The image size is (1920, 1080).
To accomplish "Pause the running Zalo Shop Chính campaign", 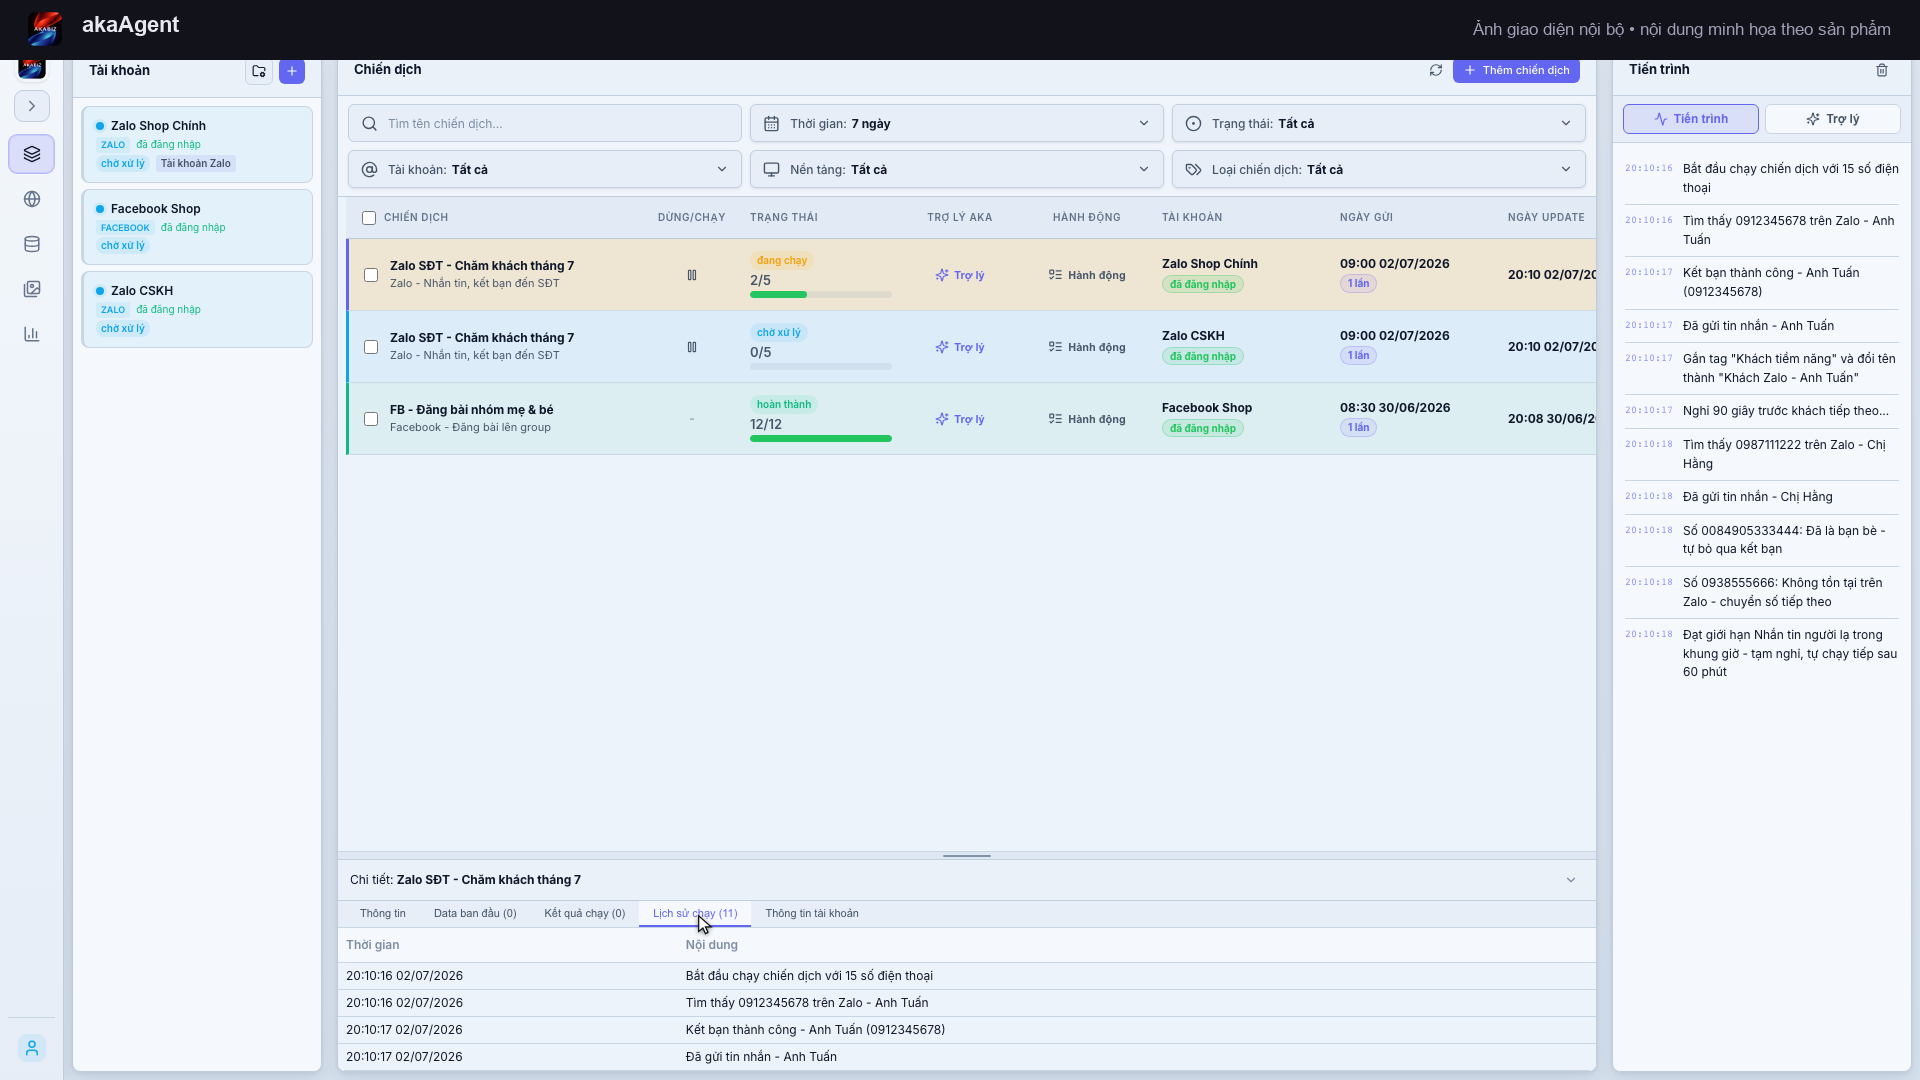I will pos(692,275).
